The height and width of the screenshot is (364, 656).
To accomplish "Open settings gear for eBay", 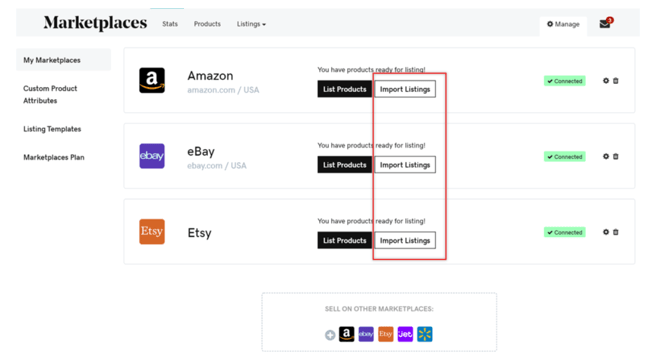I will [606, 156].
